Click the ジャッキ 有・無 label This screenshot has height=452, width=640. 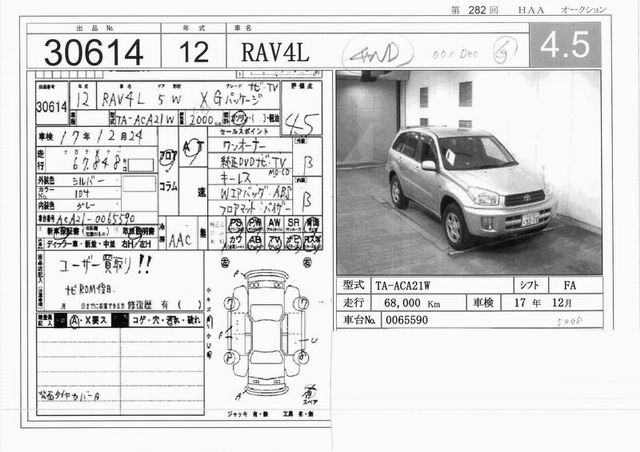[x=248, y=414]
